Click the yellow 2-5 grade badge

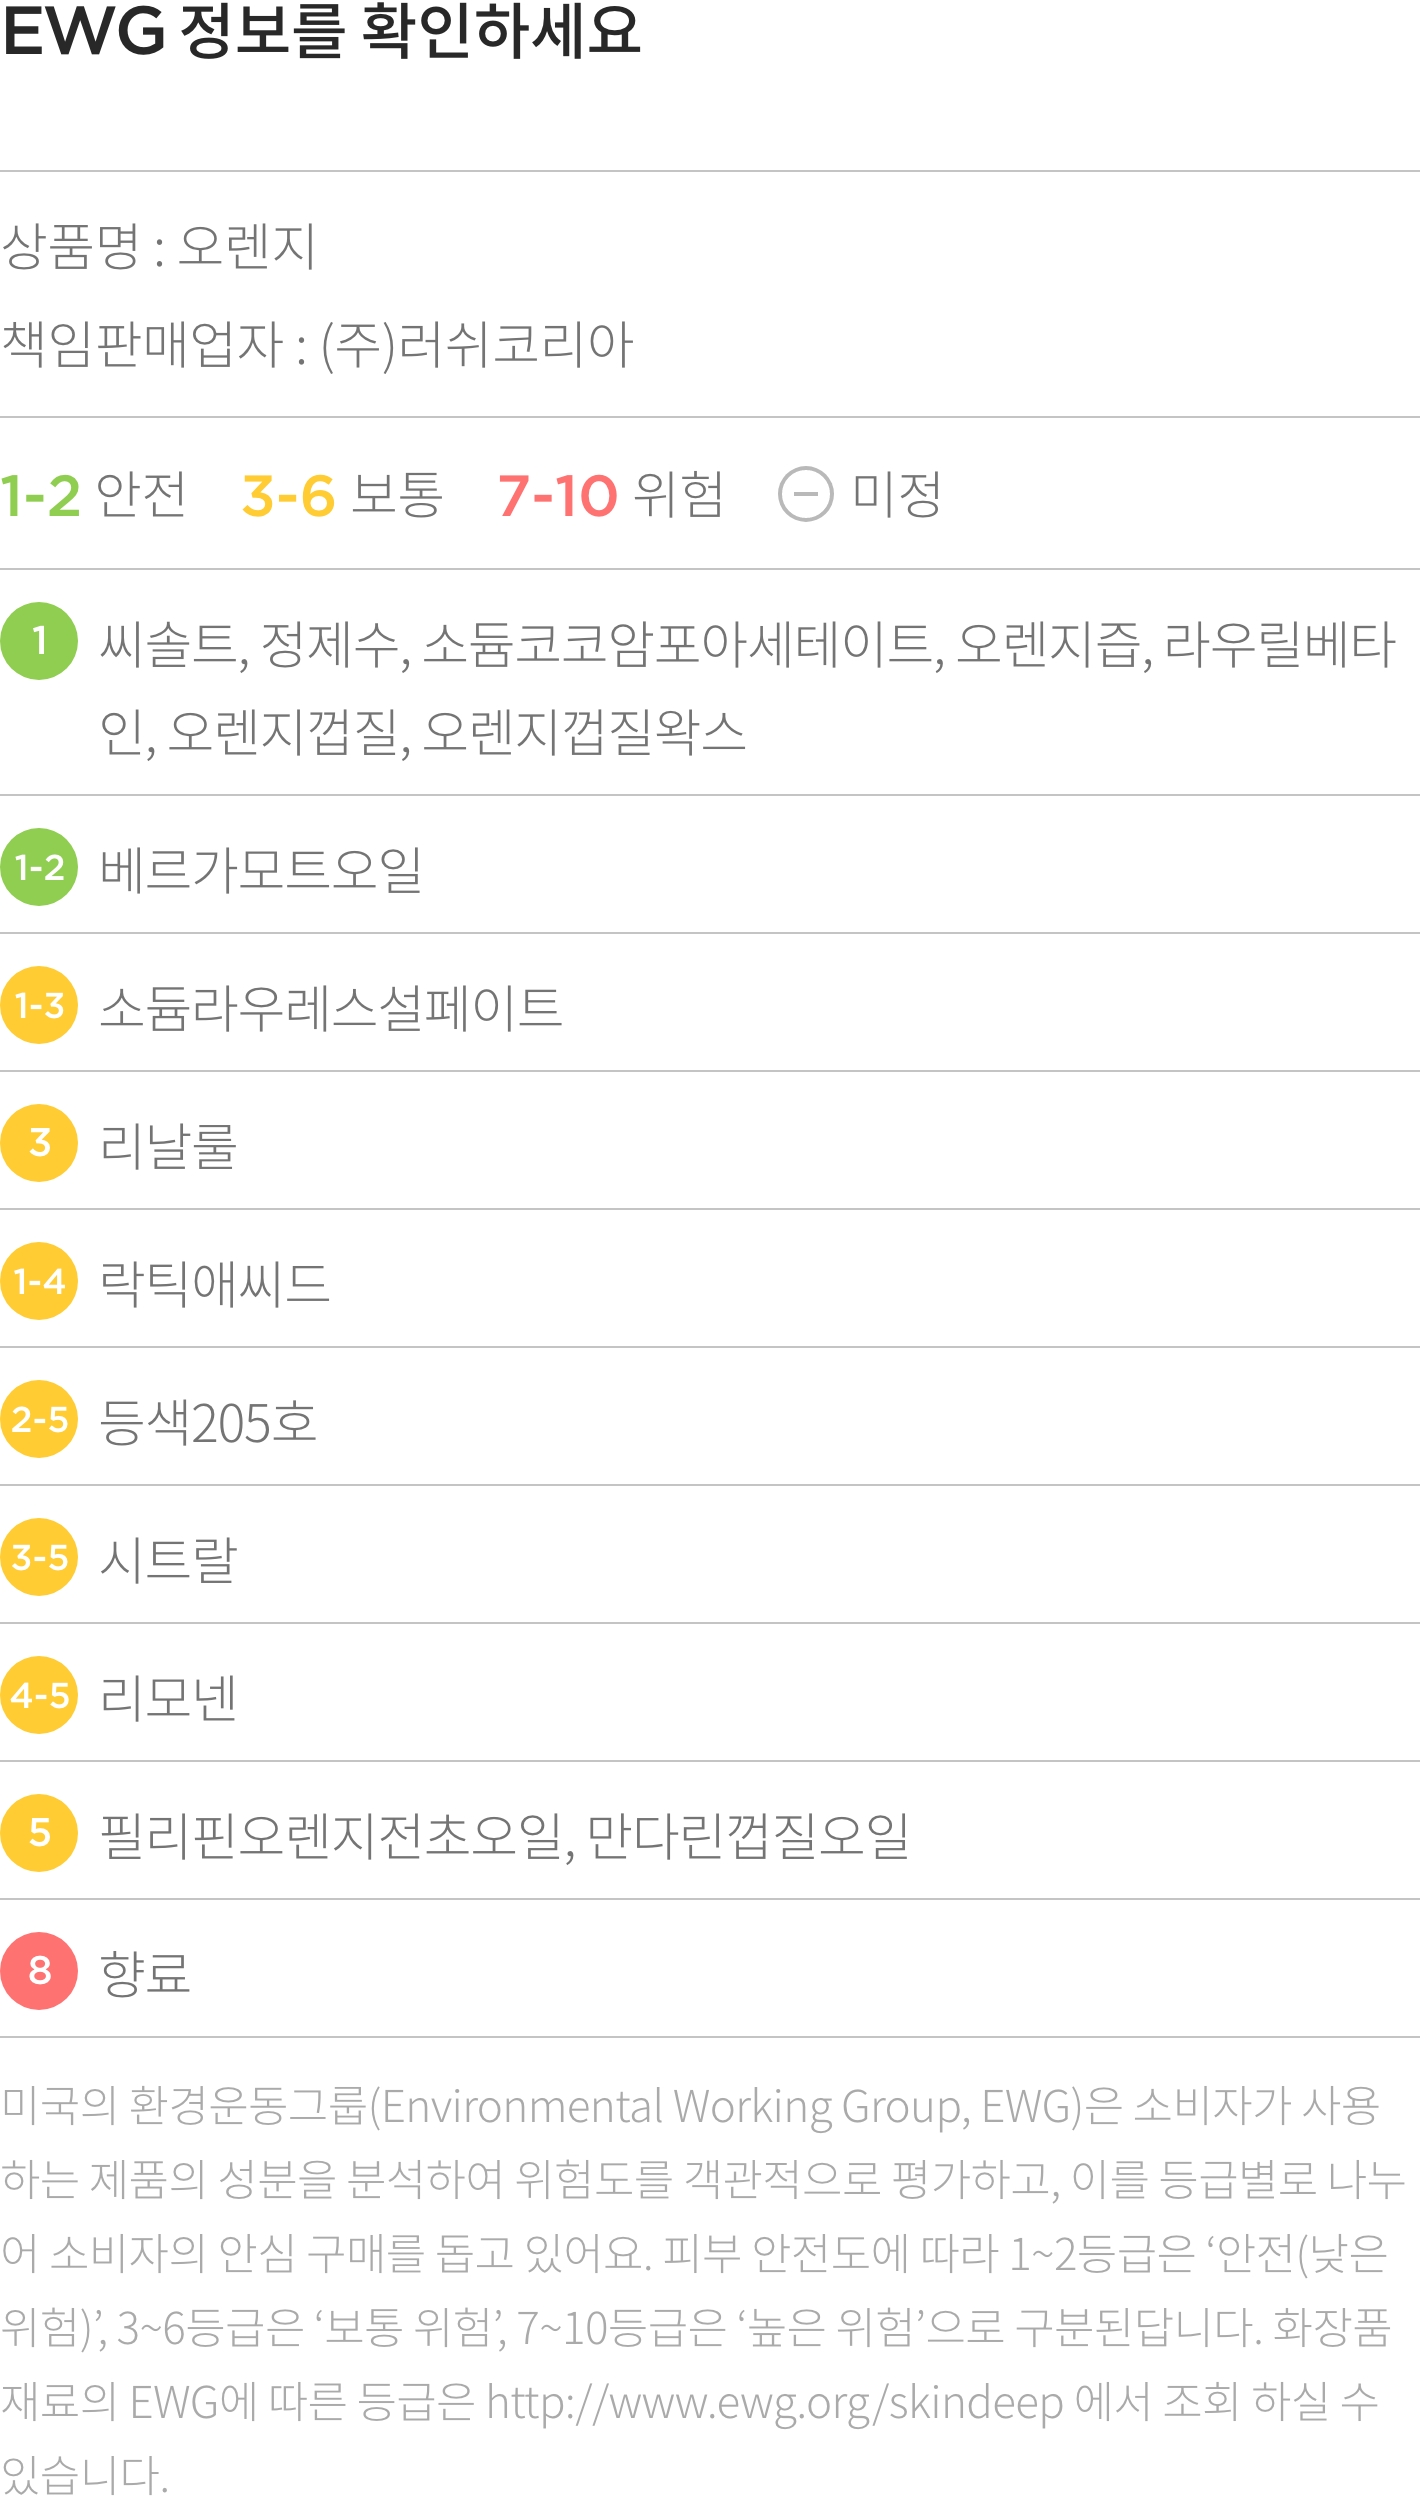pos(39,1419)
